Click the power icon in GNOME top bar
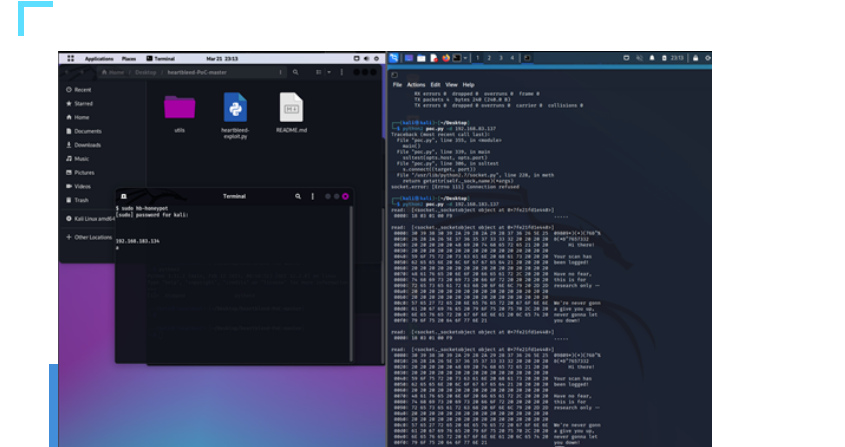 point(377,58)
